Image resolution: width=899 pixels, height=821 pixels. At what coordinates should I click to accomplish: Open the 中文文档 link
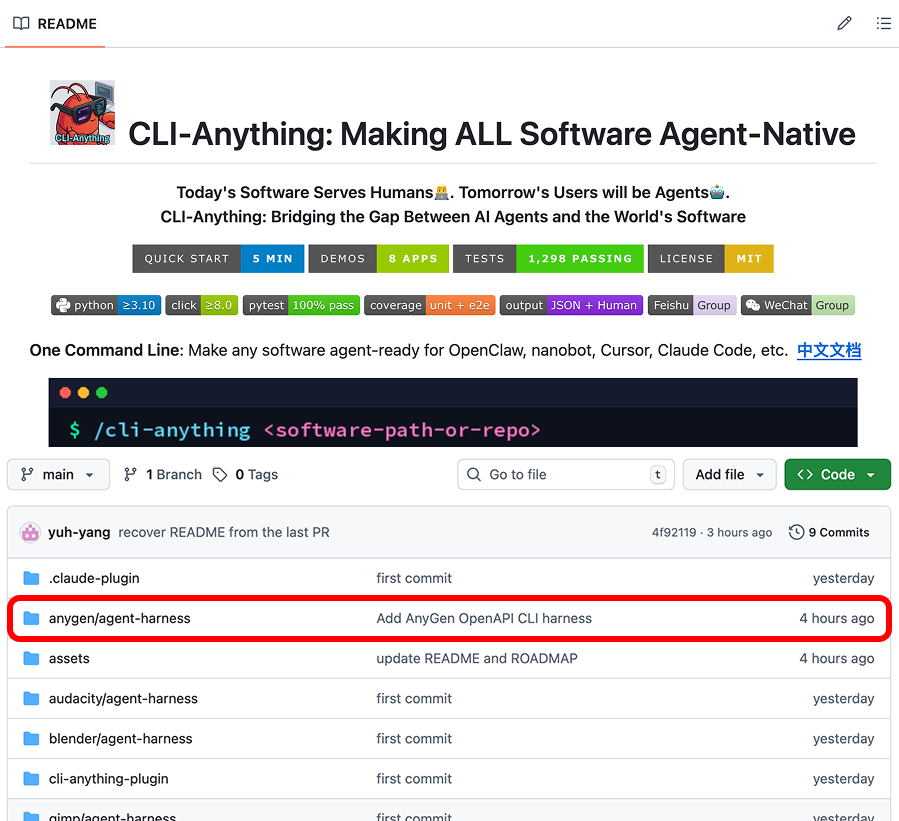[x=829, y=350]
